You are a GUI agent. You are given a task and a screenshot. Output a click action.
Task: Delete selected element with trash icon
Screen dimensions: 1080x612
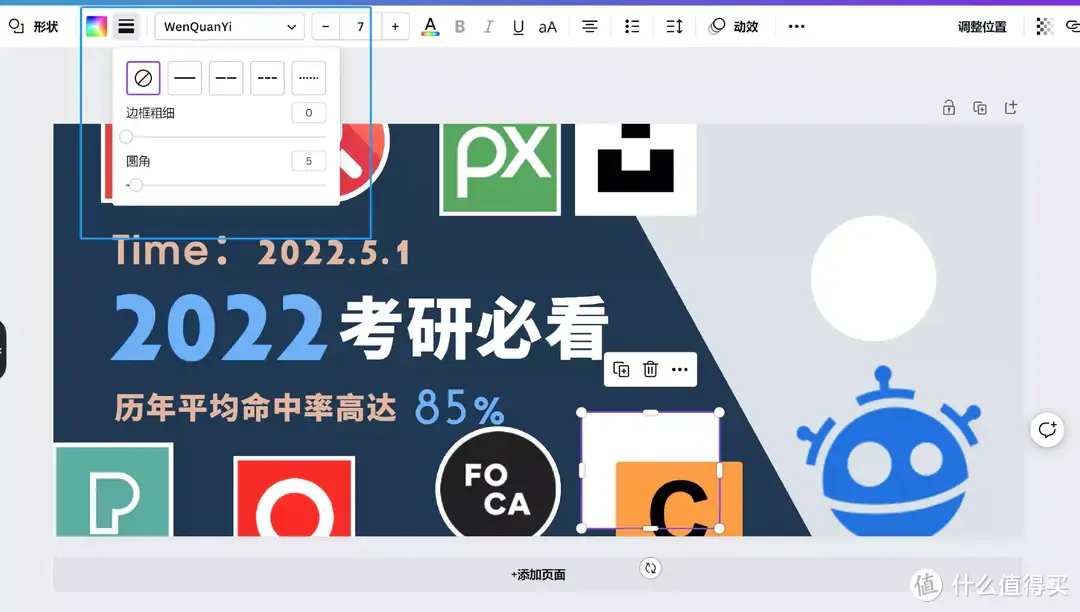[650, 370]
